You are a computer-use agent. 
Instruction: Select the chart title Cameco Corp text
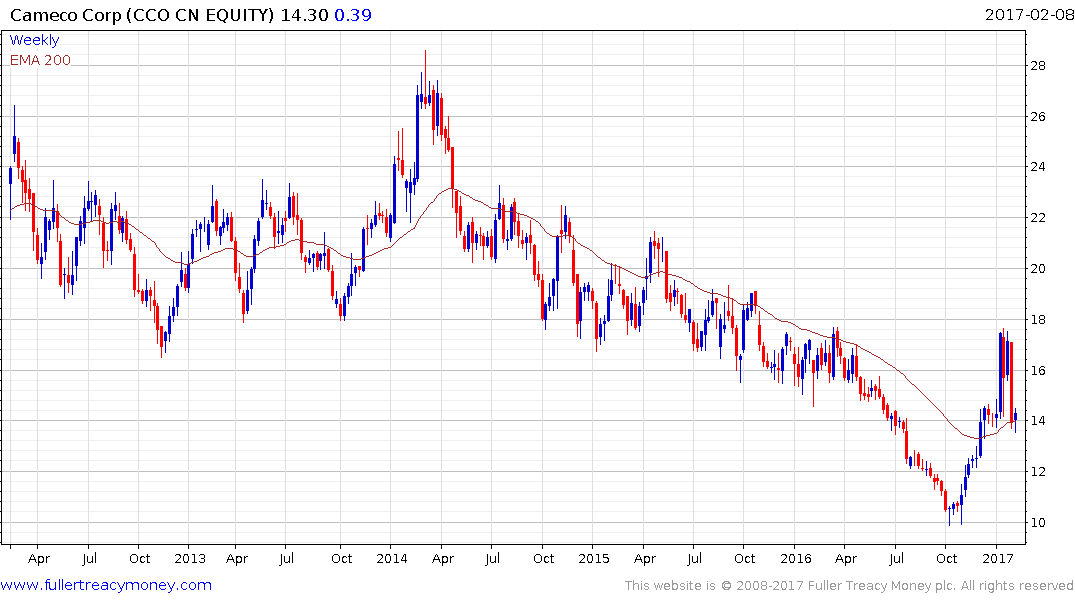coord(66,15)
